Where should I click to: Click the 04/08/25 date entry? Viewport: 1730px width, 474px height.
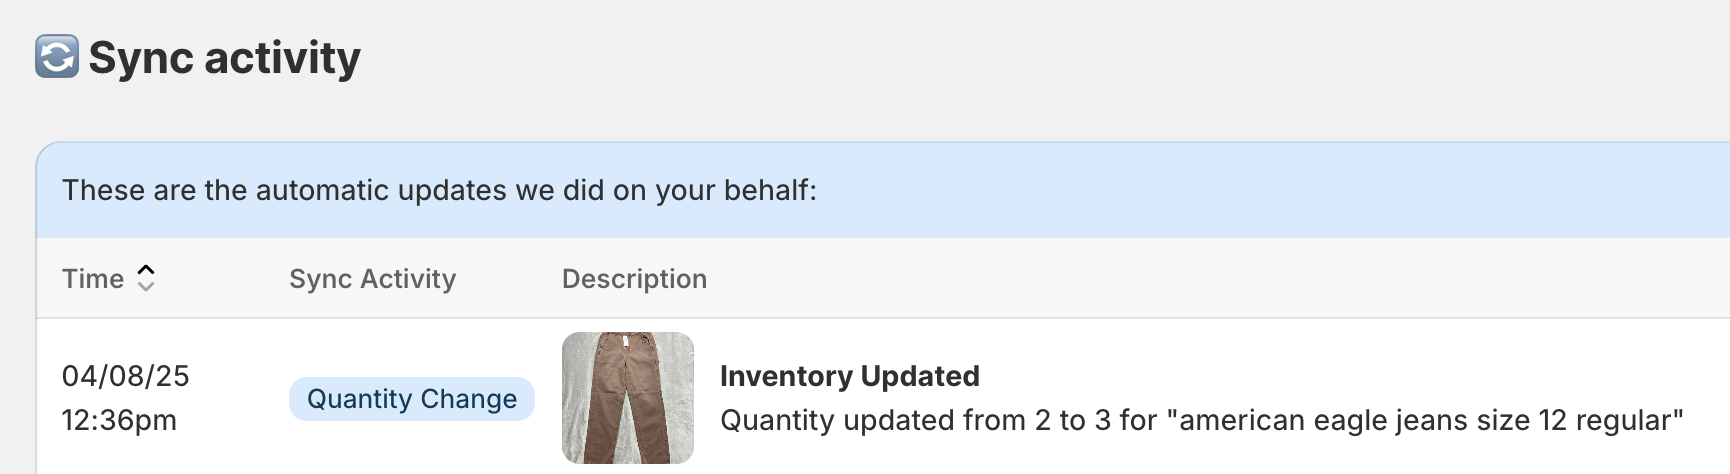[126, 376]
